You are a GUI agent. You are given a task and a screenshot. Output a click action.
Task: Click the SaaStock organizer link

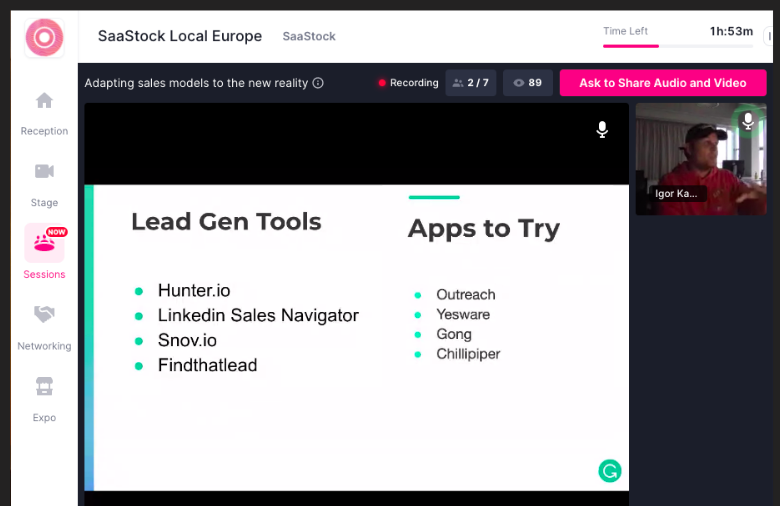coord(309,36)
